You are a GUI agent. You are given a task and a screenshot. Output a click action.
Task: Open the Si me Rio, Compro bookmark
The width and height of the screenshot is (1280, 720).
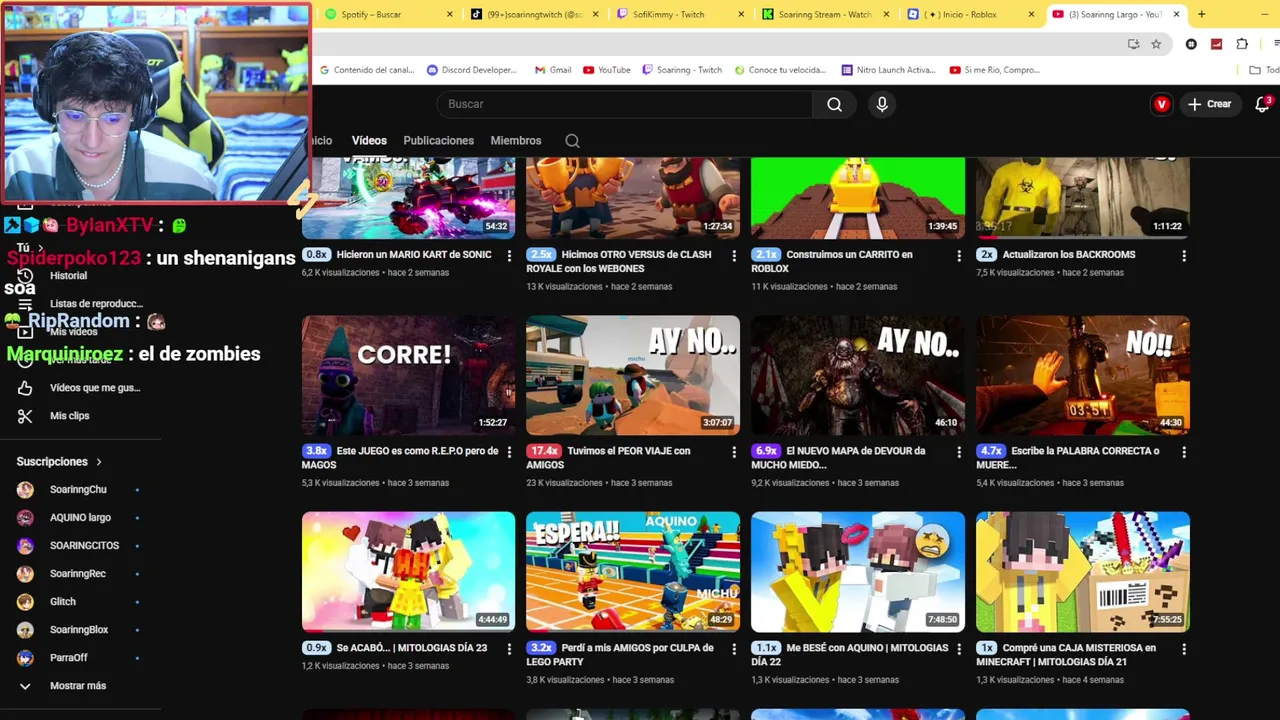click(995, 70)
